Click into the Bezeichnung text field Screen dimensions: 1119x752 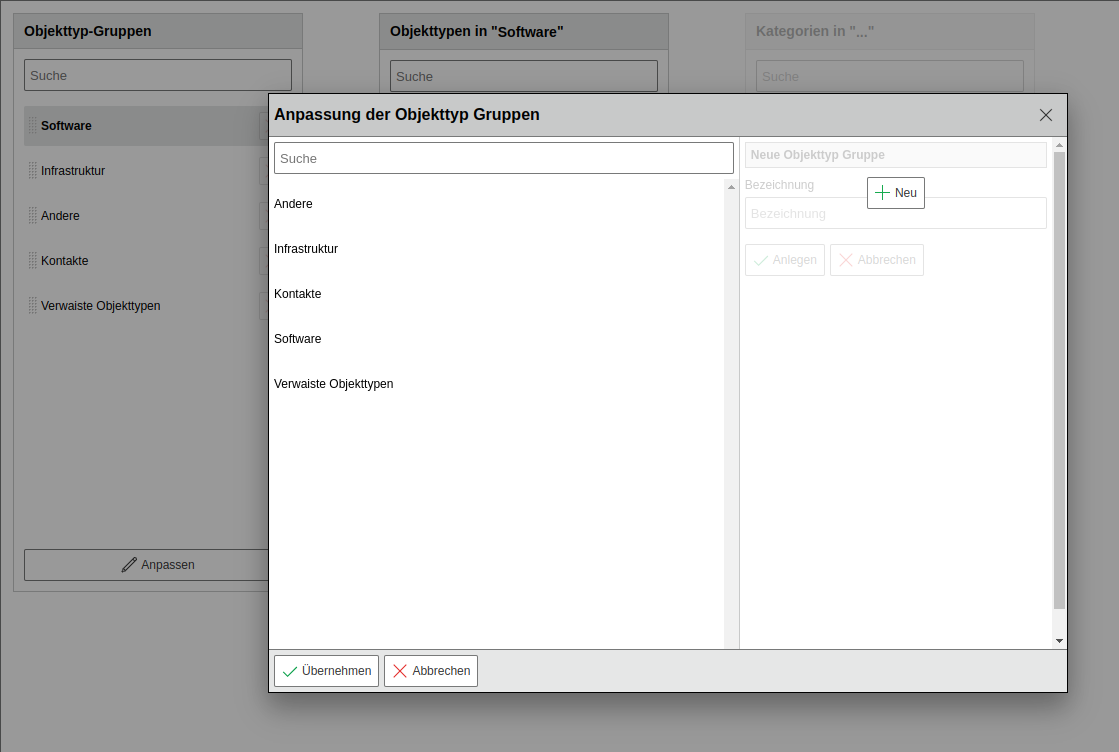[895, 214]
